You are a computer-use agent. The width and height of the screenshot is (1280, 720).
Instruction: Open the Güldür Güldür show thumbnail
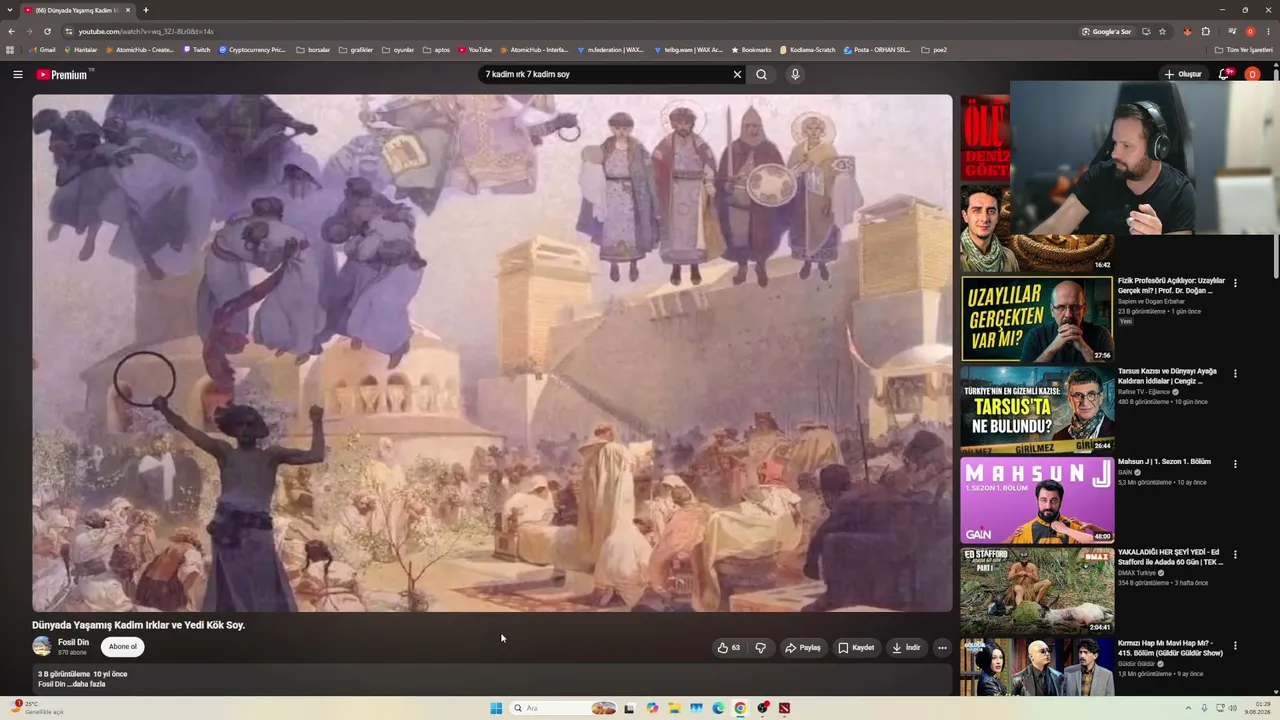pos(1037,668)
